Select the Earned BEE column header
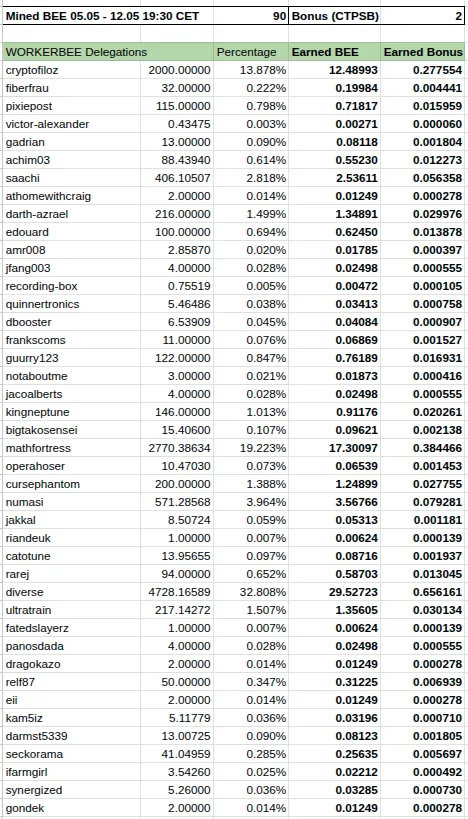Viewport: 468px width, 819px height. pos(334,52)
